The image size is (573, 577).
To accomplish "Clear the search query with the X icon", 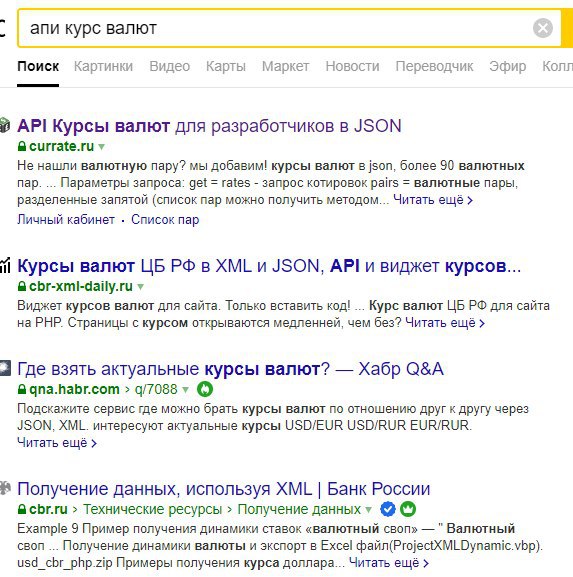I will coord(542,28).
